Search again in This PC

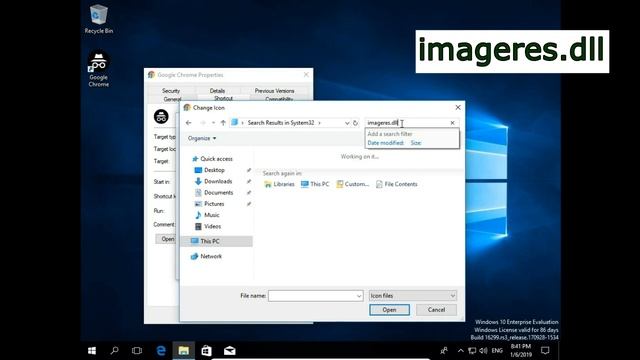(315, 184)
